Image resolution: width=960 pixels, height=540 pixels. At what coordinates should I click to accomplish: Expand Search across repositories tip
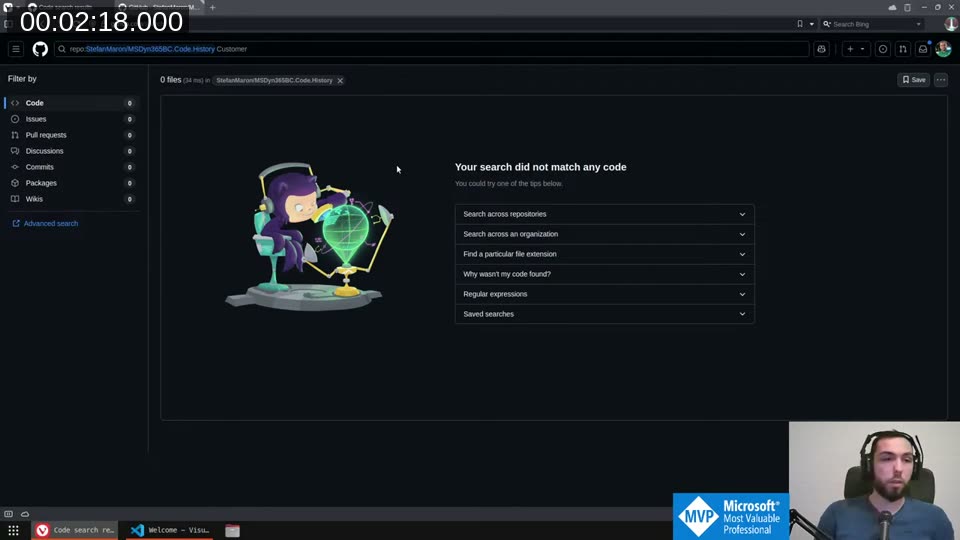(x=604, y=214)
